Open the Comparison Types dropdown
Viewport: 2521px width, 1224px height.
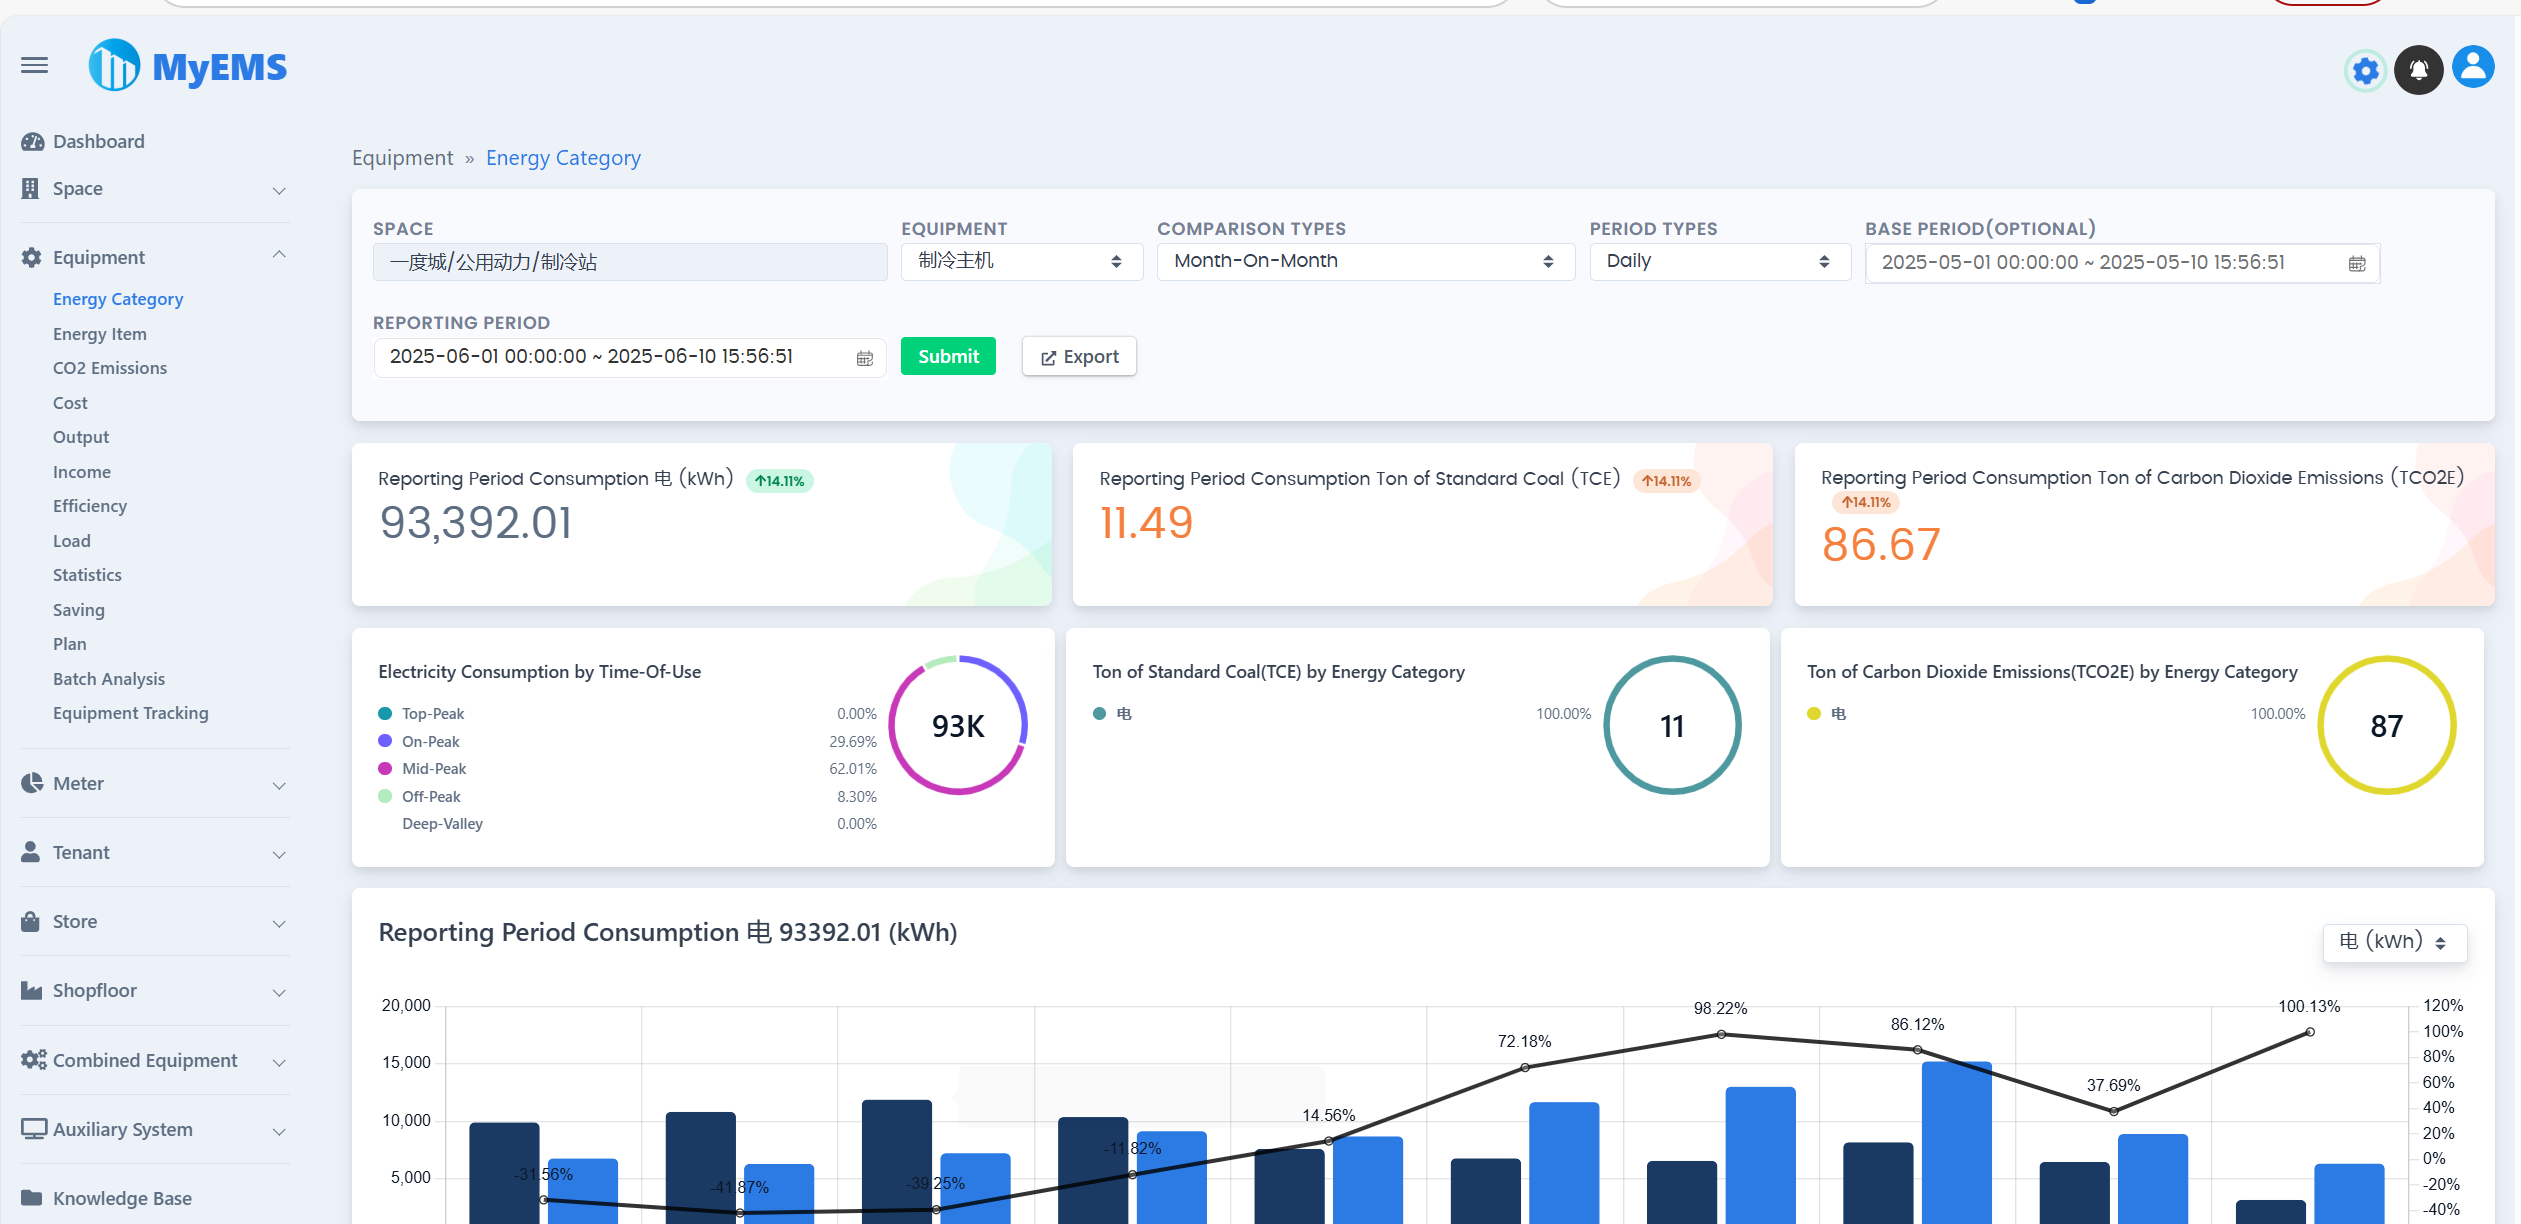(x=1365, y=262)
